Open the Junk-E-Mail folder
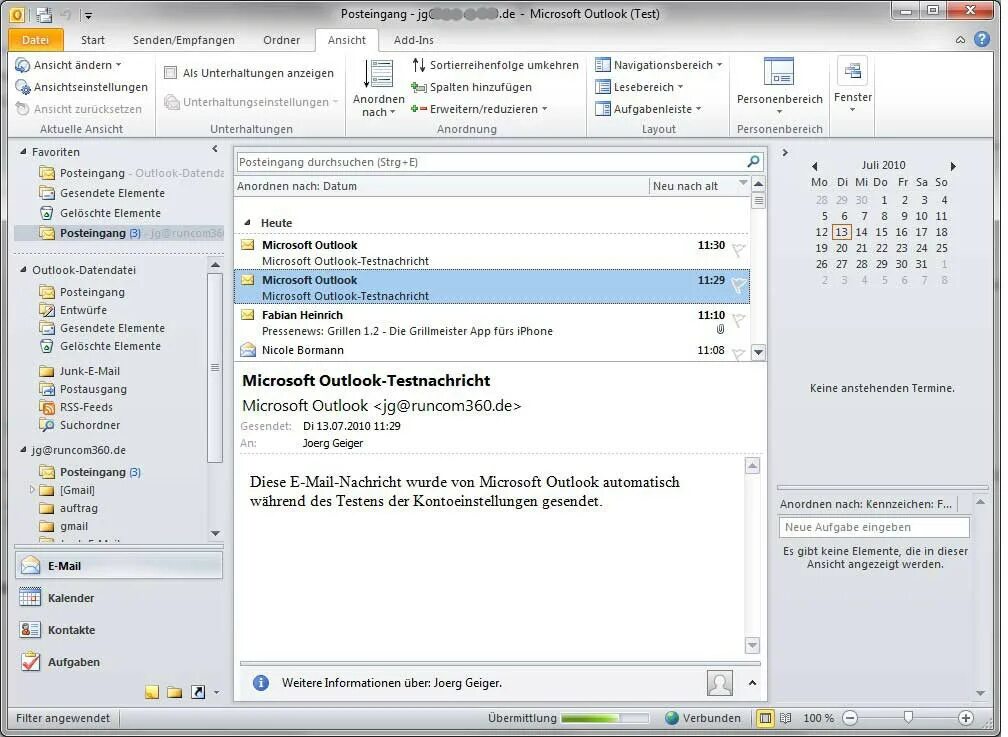This screenshot has height=737, width=1008. [89, 371]
